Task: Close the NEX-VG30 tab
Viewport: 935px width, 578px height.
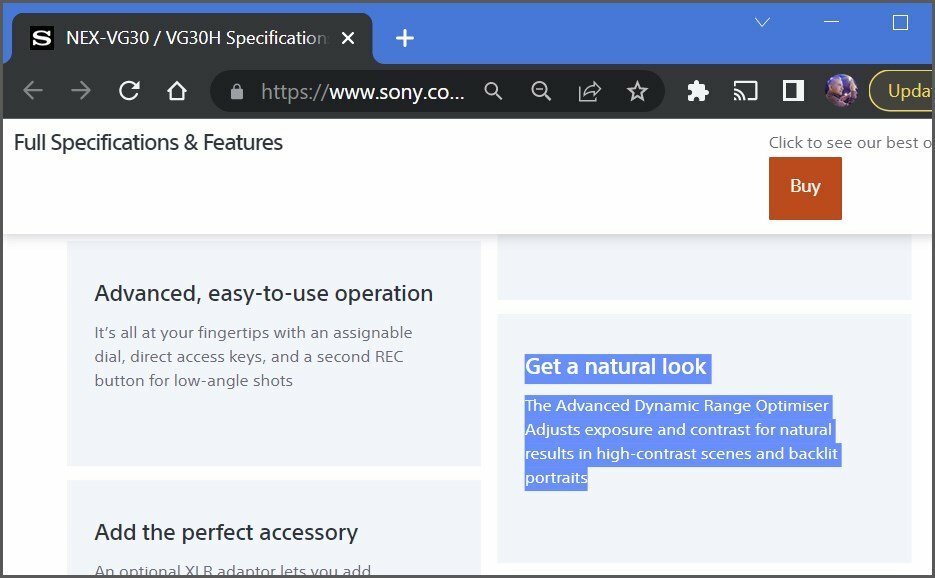Action: [348, 38]
